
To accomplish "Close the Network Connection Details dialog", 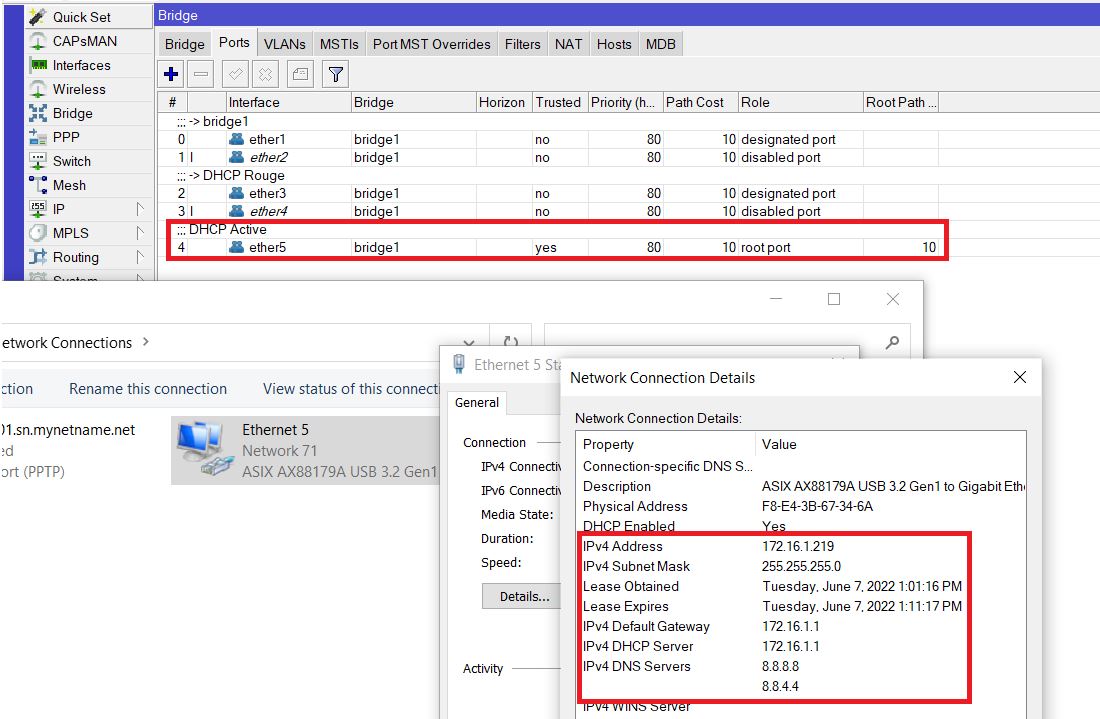I will click(1020, 377).
